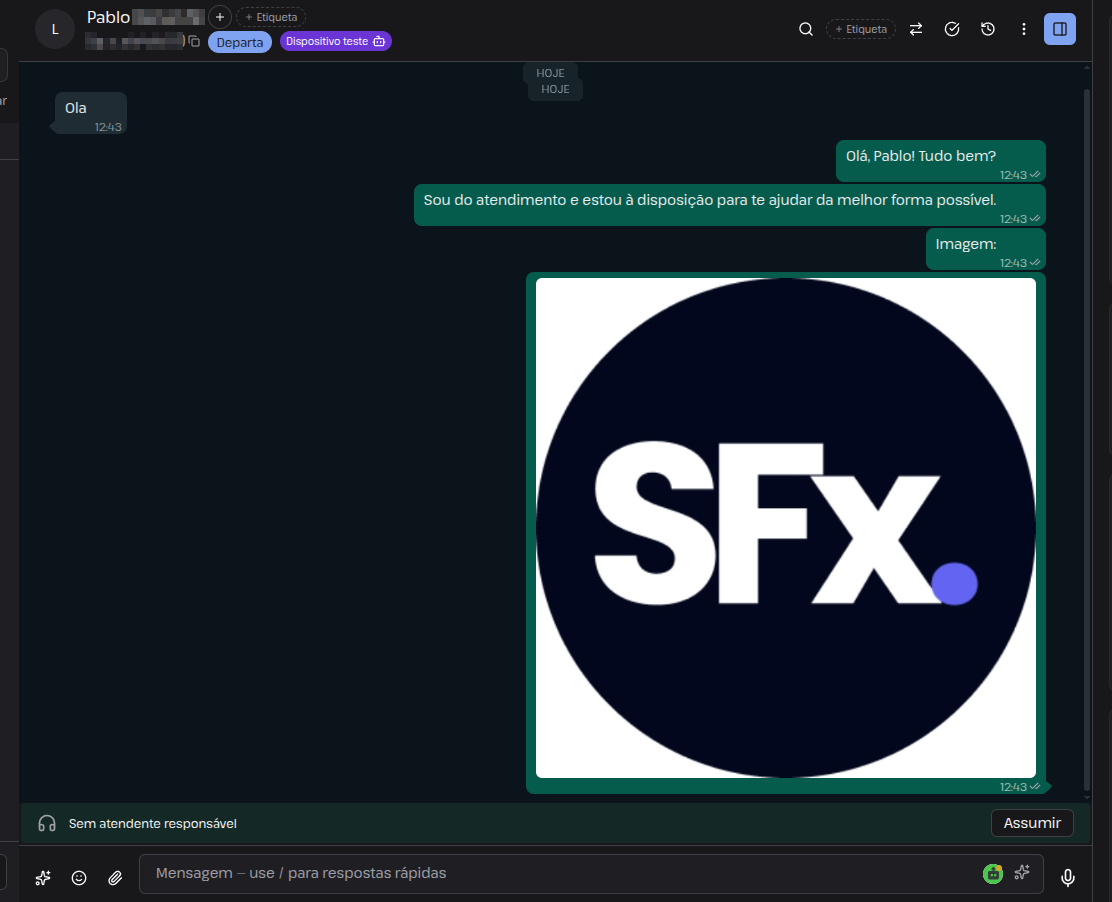This screenshot has height=902, width=1112.
Task: Toggle the blue side panel button
Action: [1060, 29]
